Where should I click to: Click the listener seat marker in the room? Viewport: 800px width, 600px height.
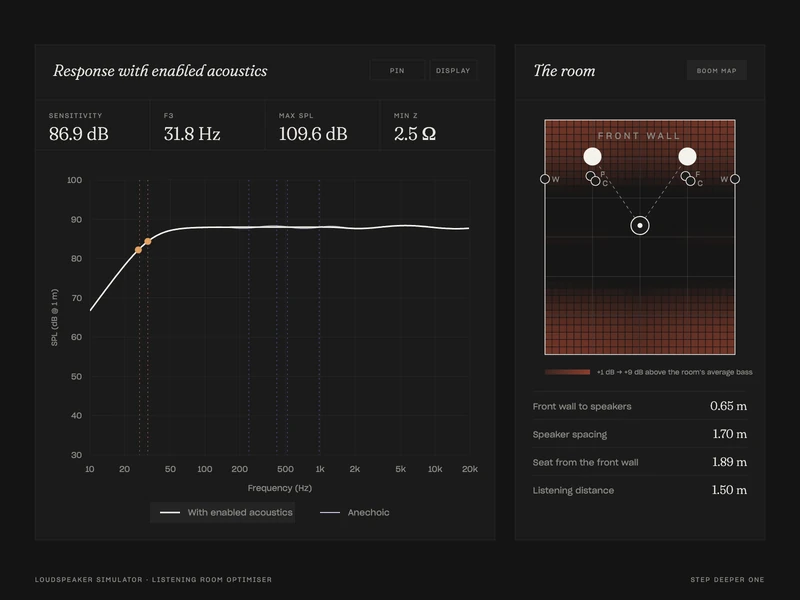(640, 226)
